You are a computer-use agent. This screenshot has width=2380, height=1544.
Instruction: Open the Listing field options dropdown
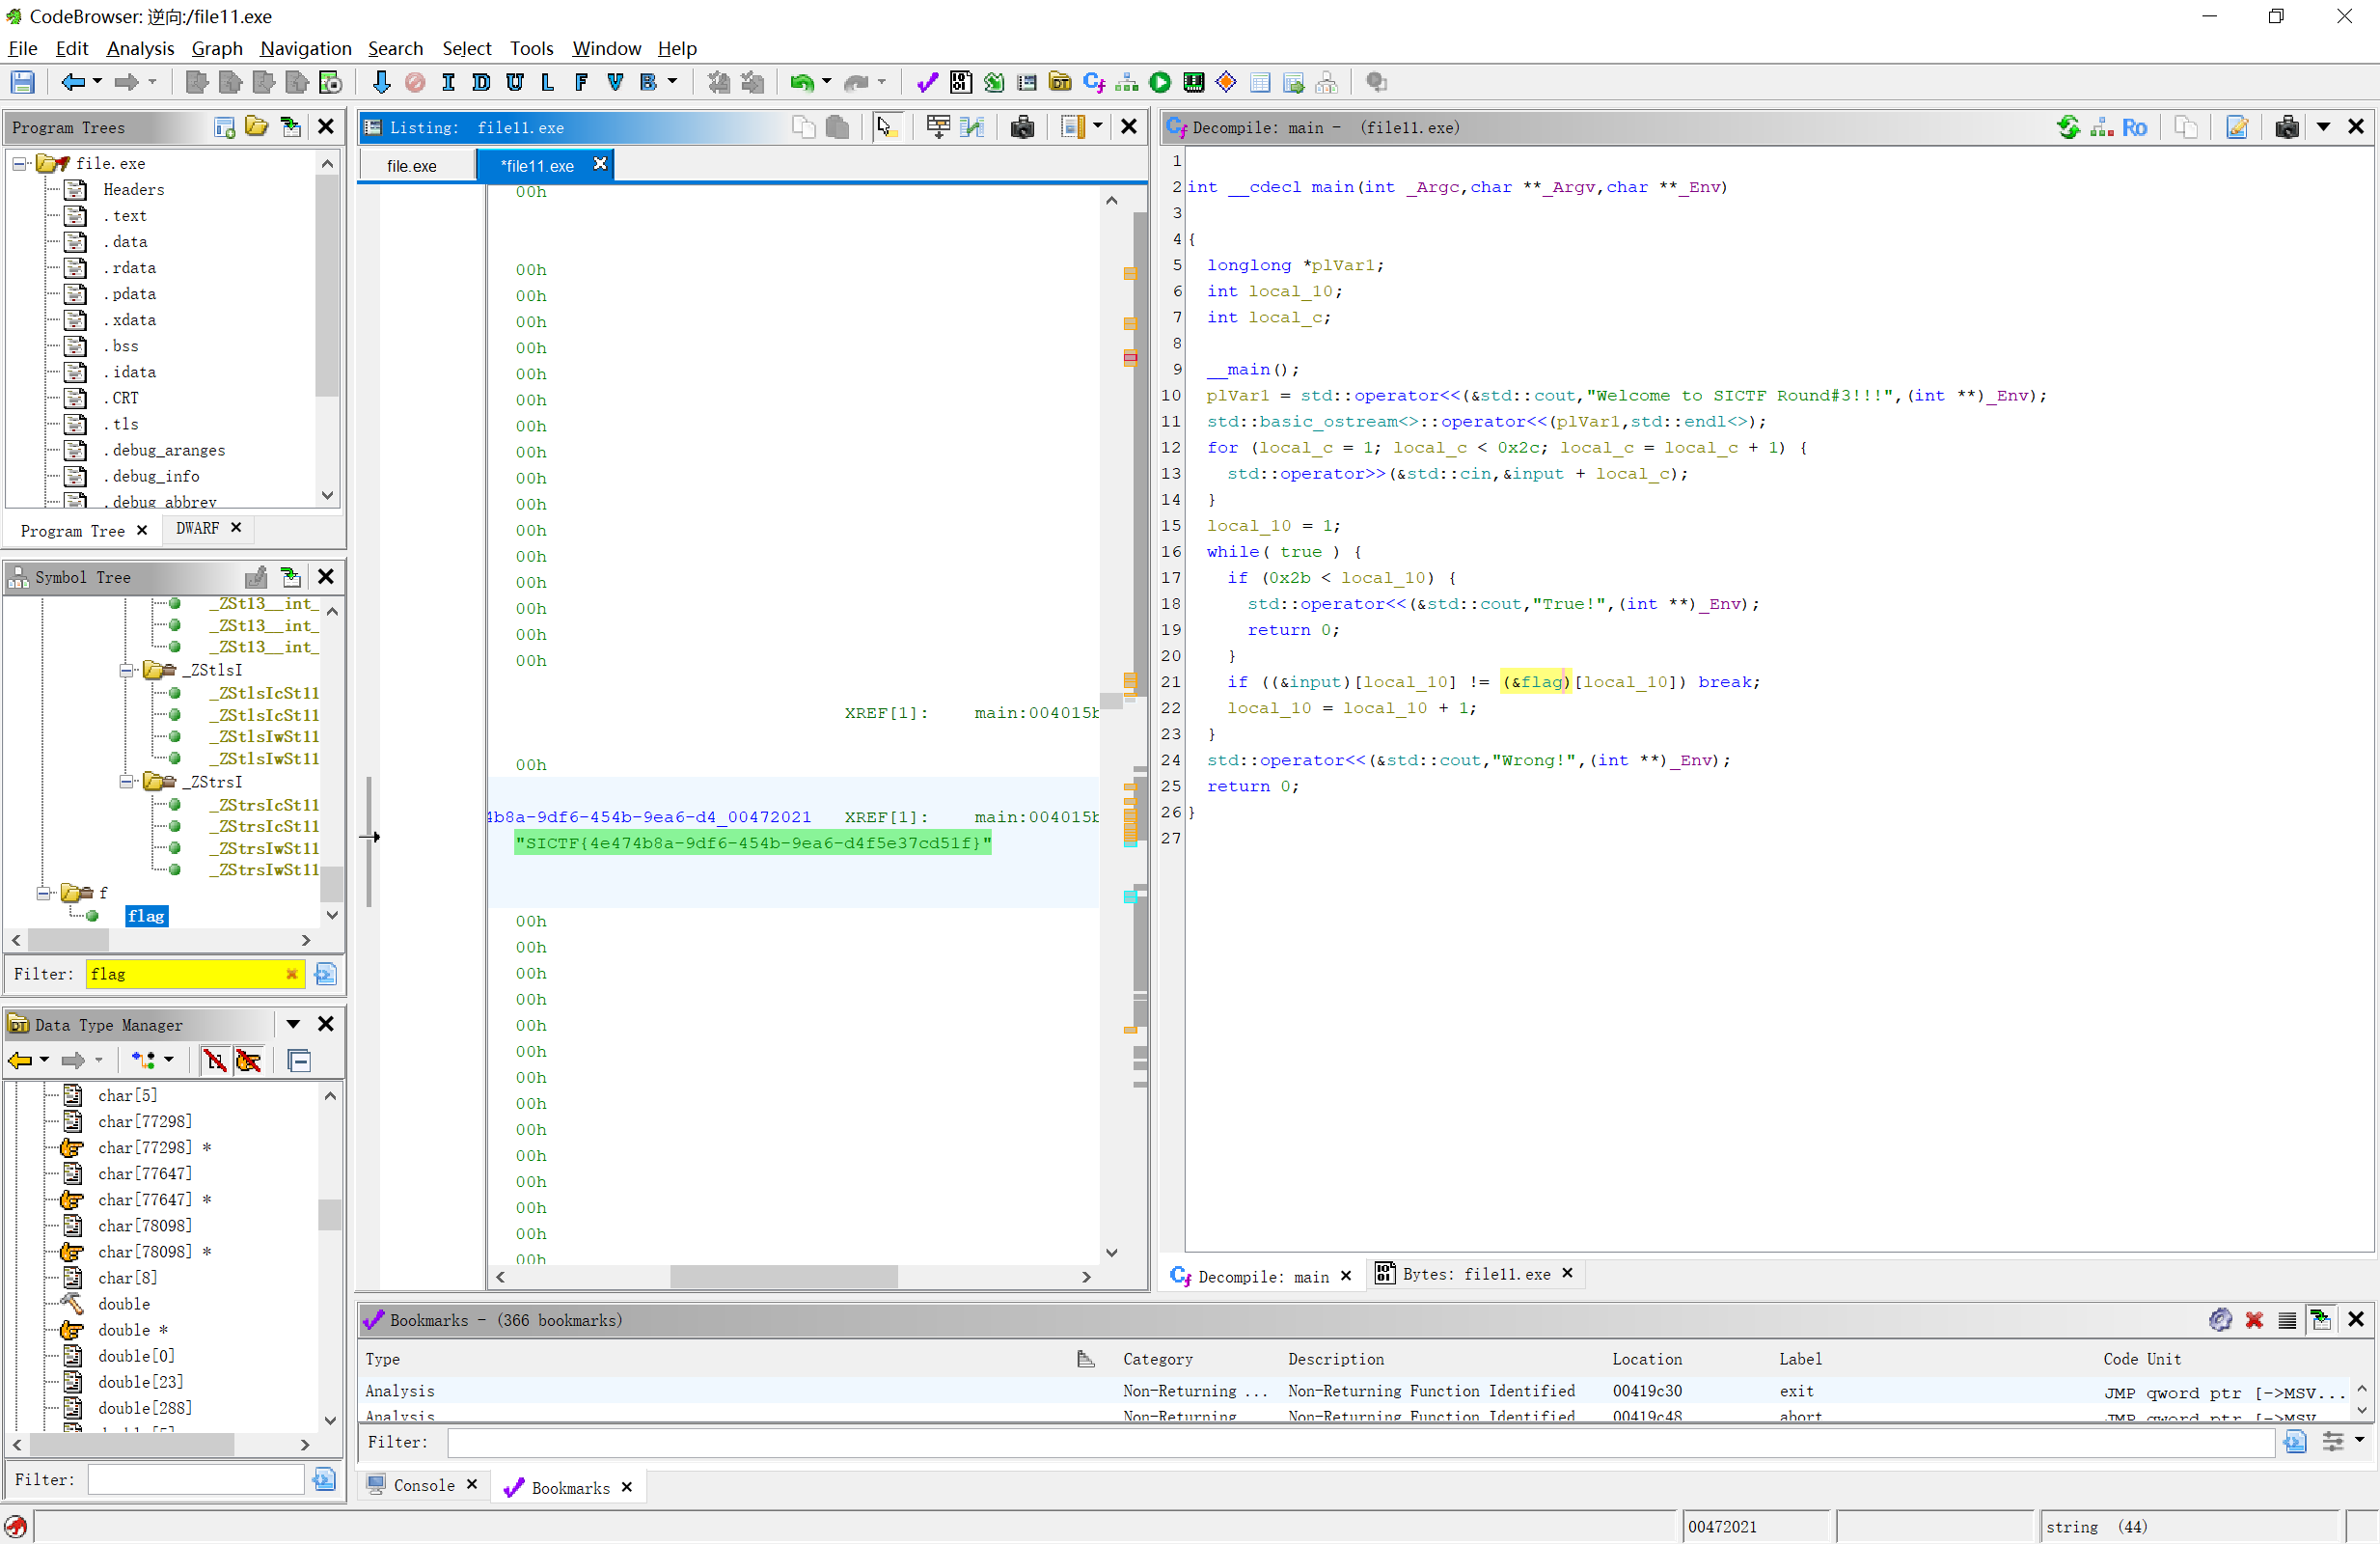coord(1098,127)
